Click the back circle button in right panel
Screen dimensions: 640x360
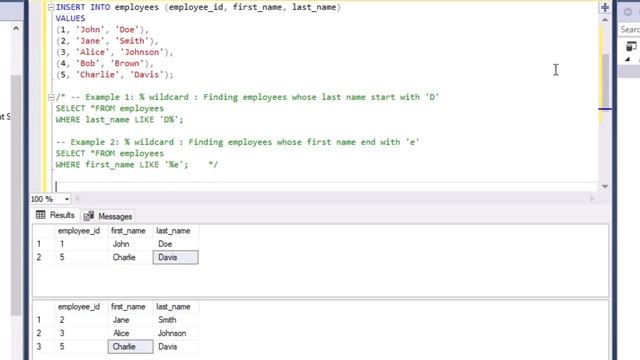[x=628, y=12]
